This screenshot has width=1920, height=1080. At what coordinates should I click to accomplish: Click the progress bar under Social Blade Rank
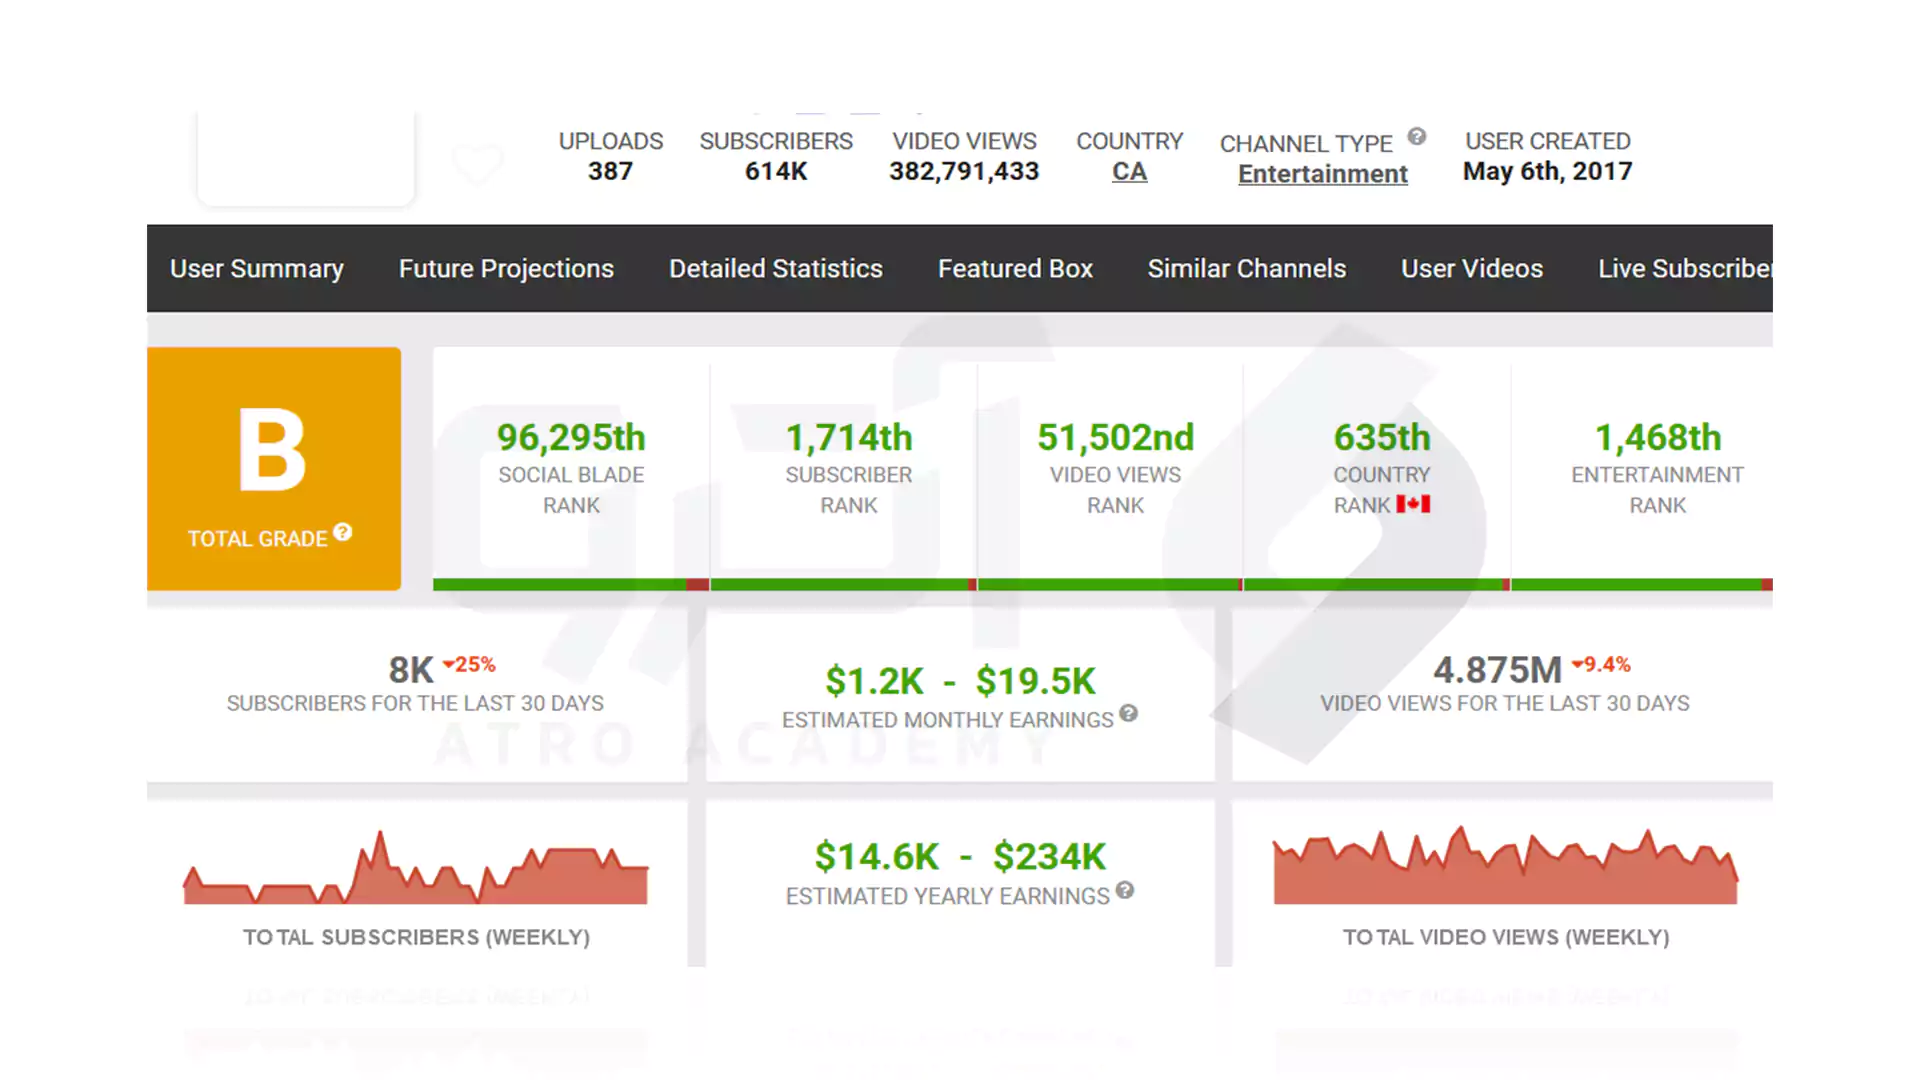pyautogui.click(x=571, y=584)
